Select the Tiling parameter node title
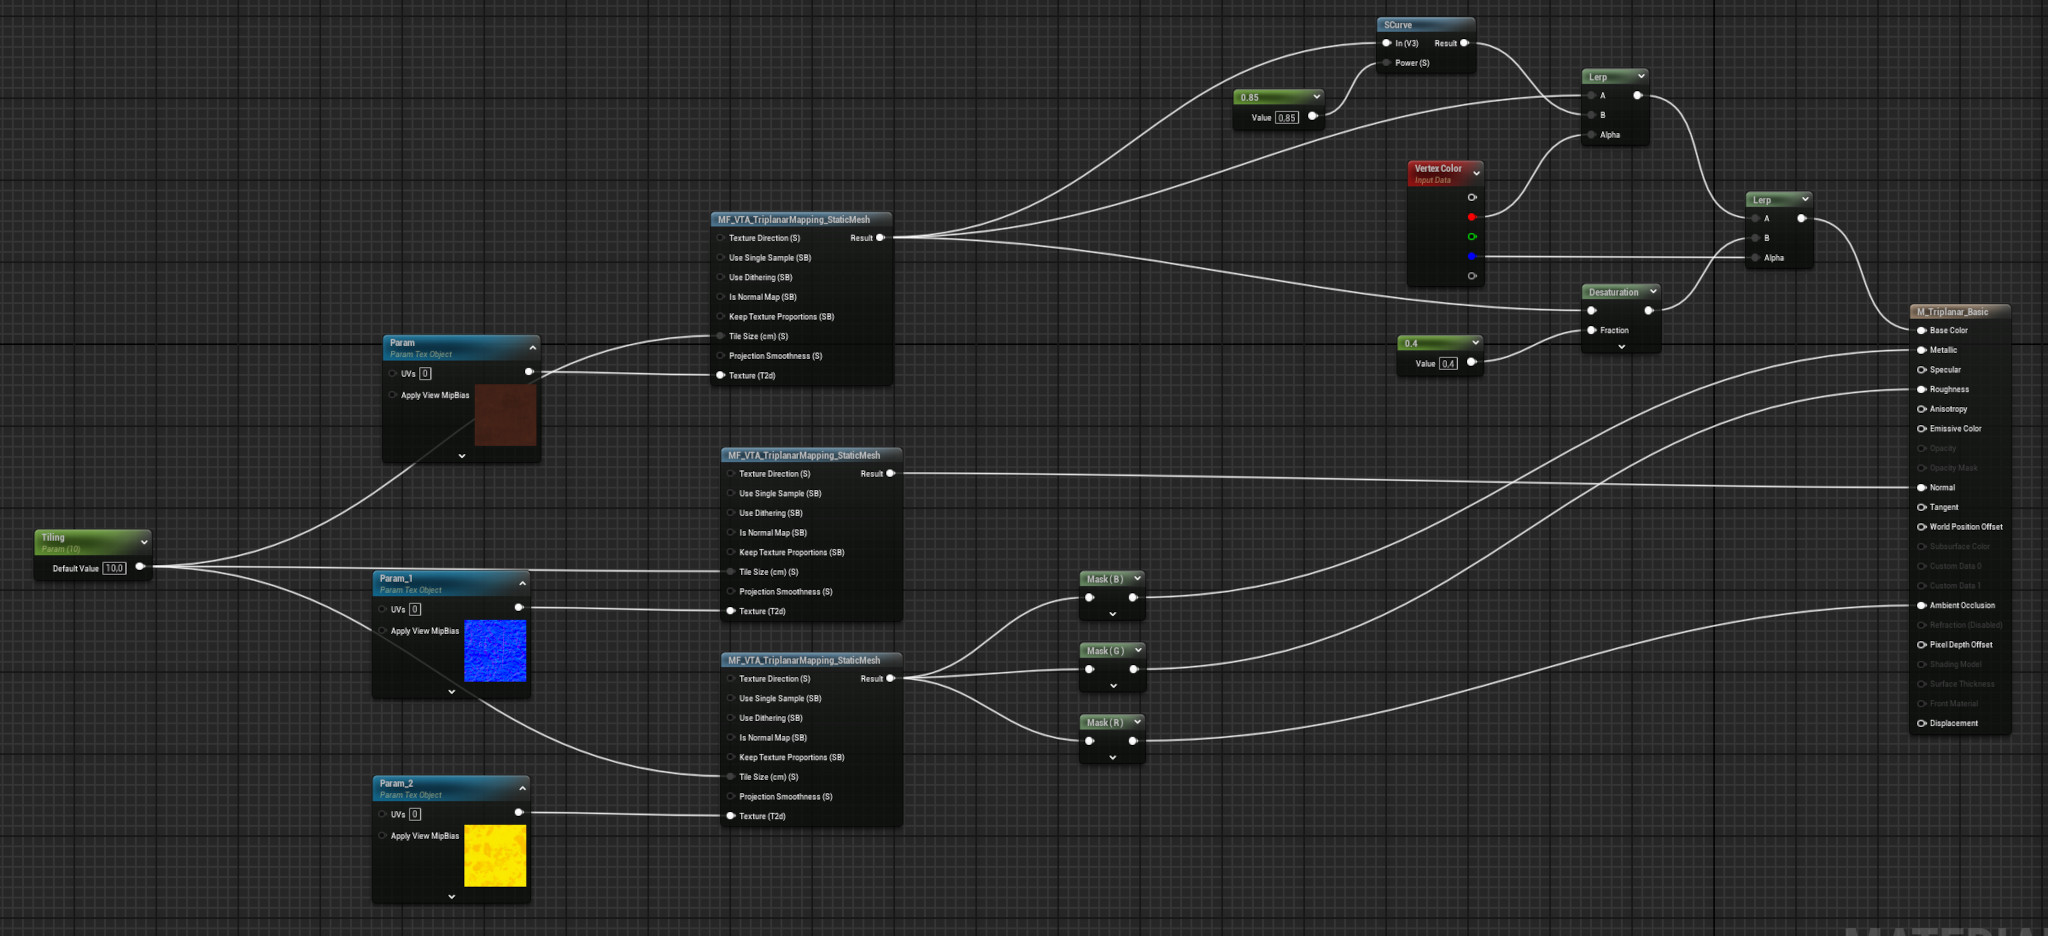 click(x=53, y=537)
